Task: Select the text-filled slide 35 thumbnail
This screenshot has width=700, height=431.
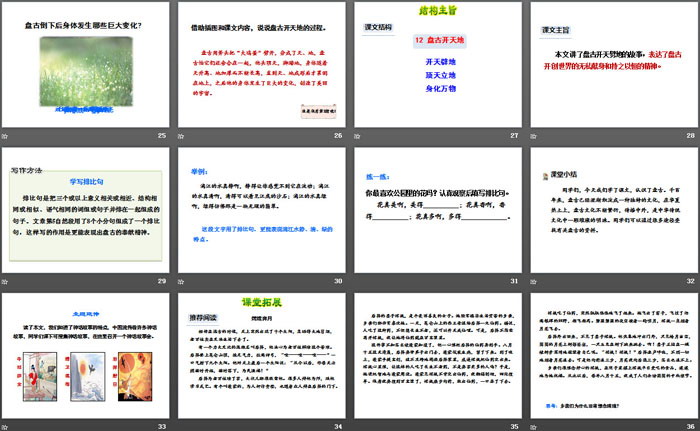Action: tap(437, 354)
